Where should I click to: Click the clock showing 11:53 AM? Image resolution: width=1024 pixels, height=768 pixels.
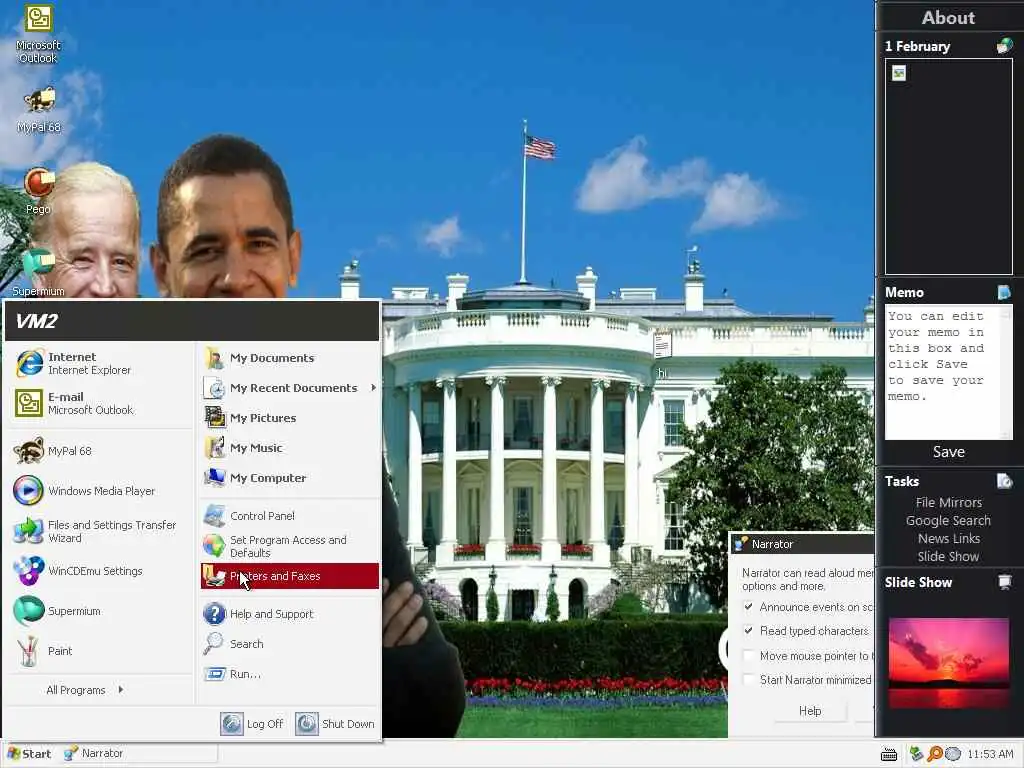pos(990,754)
